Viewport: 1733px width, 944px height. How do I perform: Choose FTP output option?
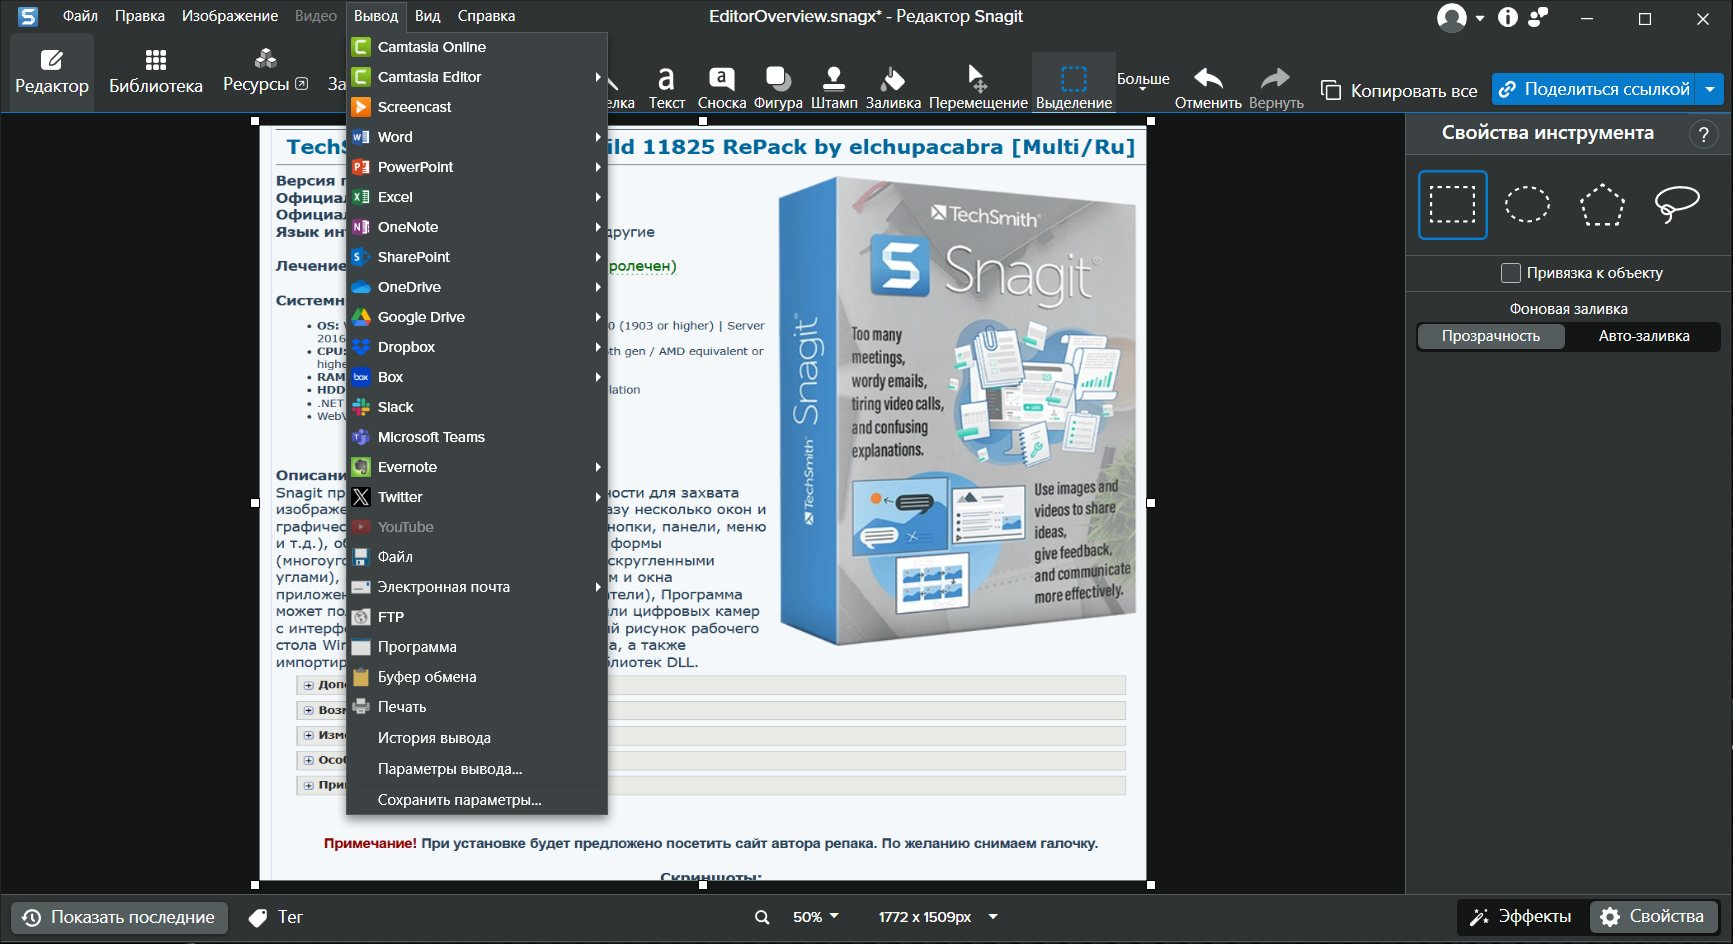(477, 617)
